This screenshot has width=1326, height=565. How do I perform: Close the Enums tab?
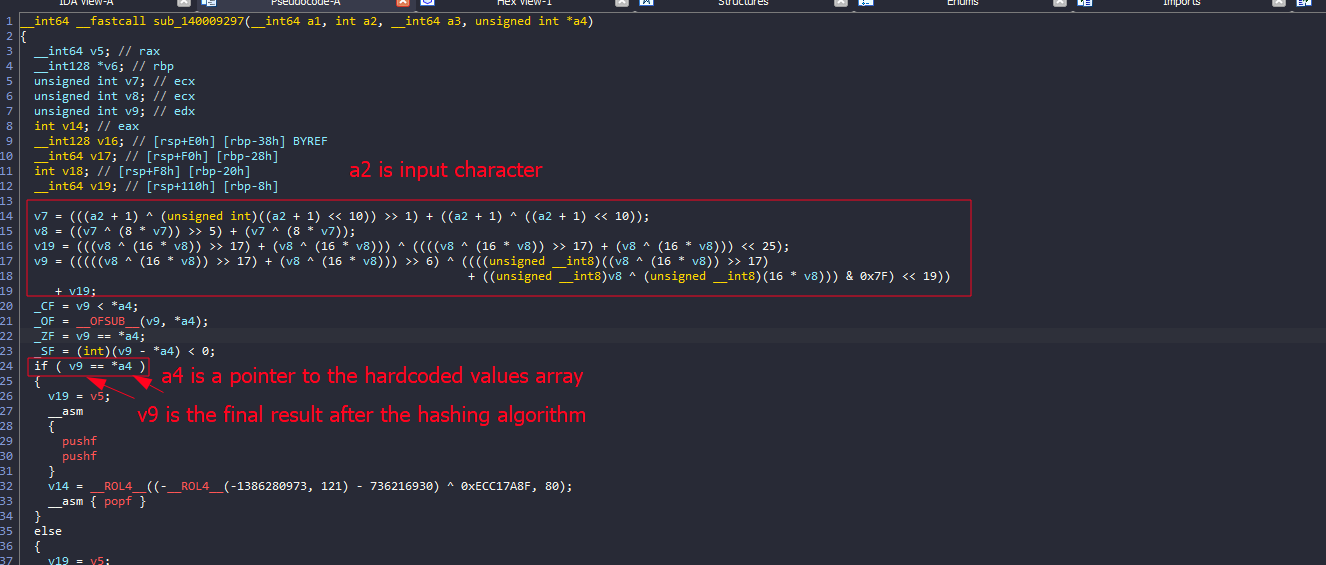click(1060, 4)
